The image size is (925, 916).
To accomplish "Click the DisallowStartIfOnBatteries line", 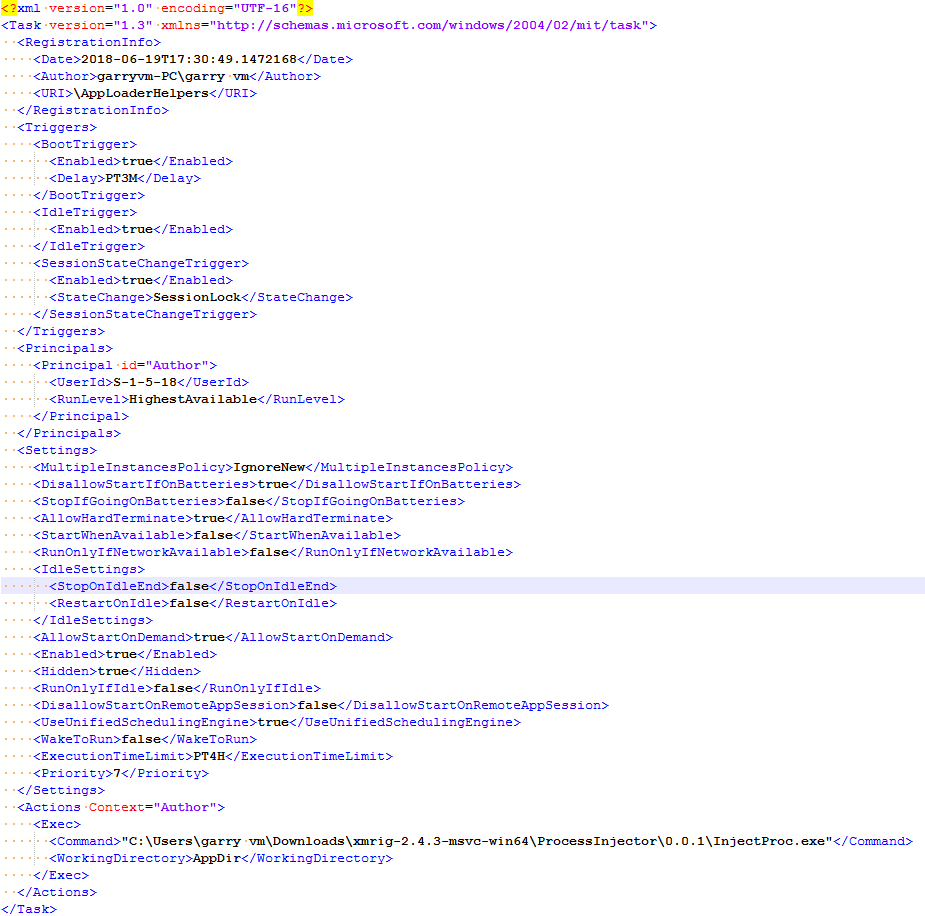I will [x=277, y=484].
